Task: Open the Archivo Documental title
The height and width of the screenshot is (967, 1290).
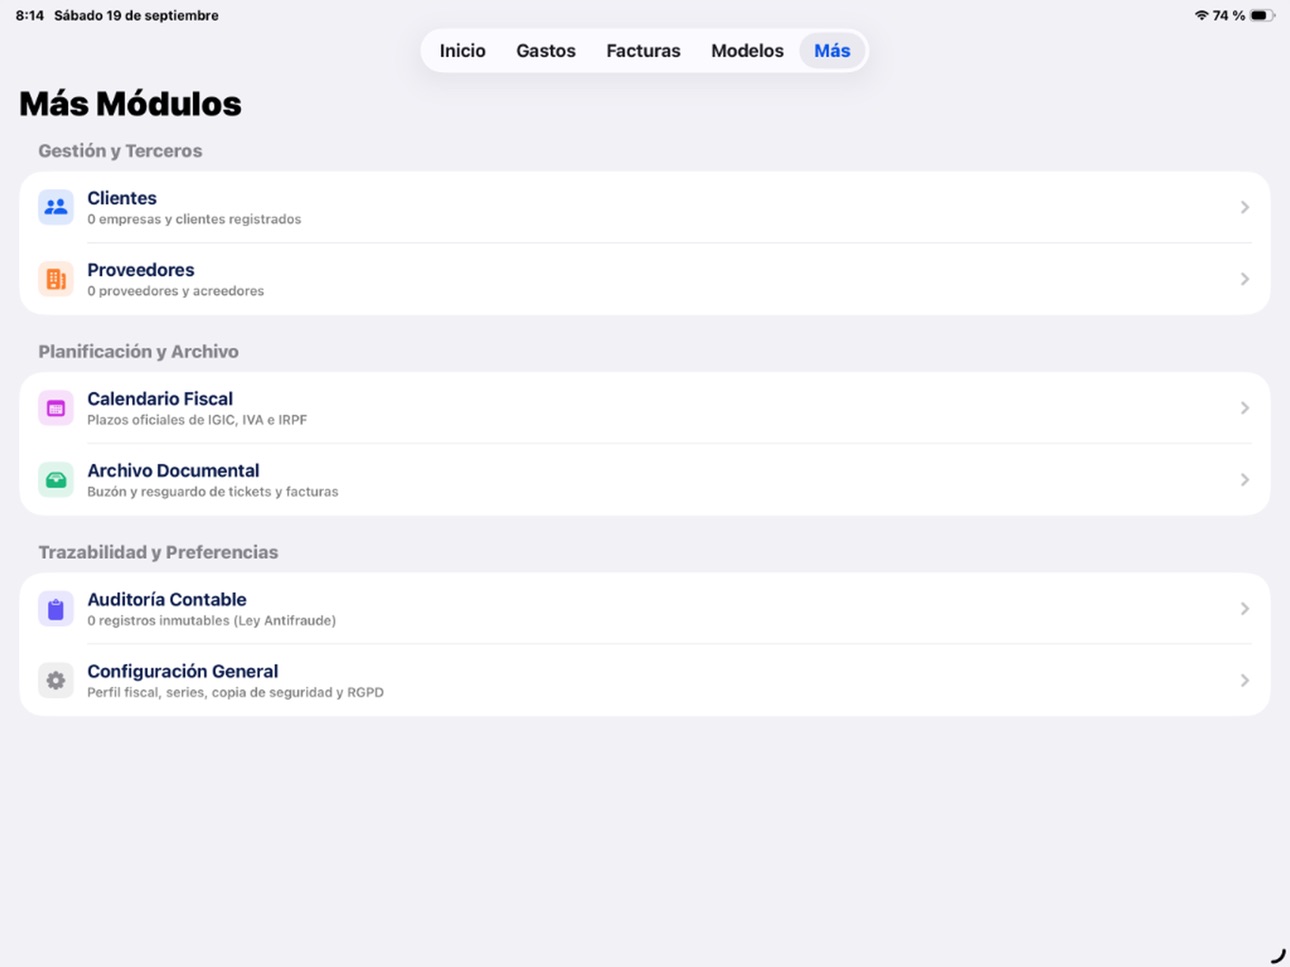Action: click(x=173, y=471)
